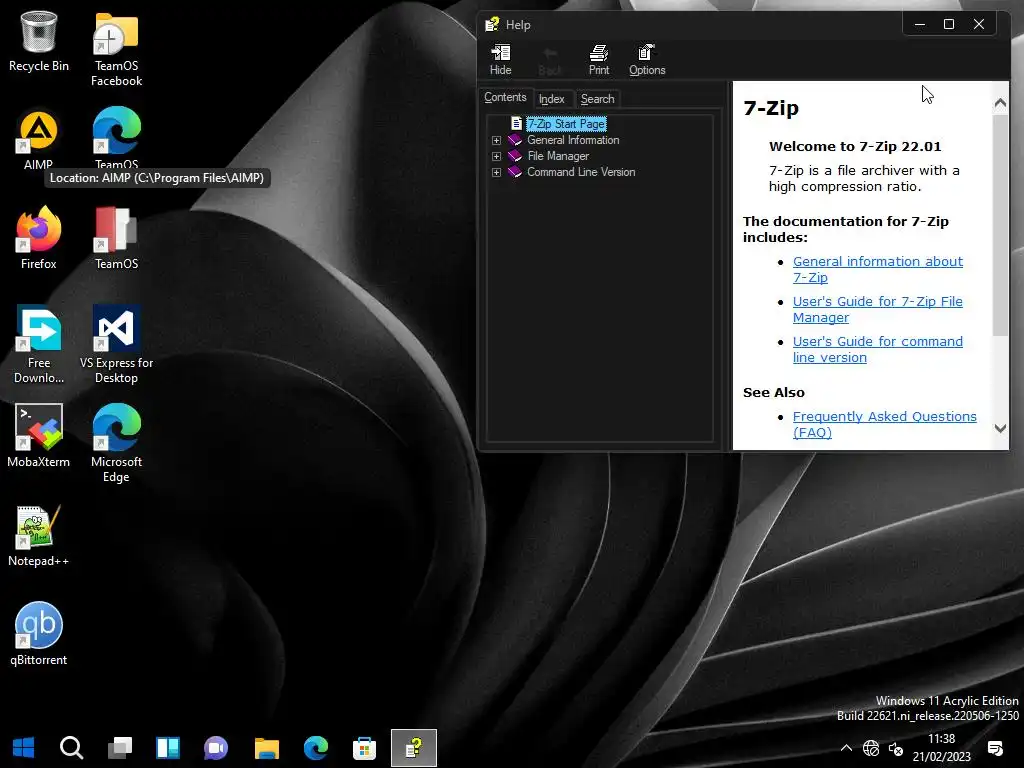Select the TeamOS Edge shortcut beside AIMP
The height and width of the screenshot is (768, 1024).
pyautogui.click(x=116, y=138)
